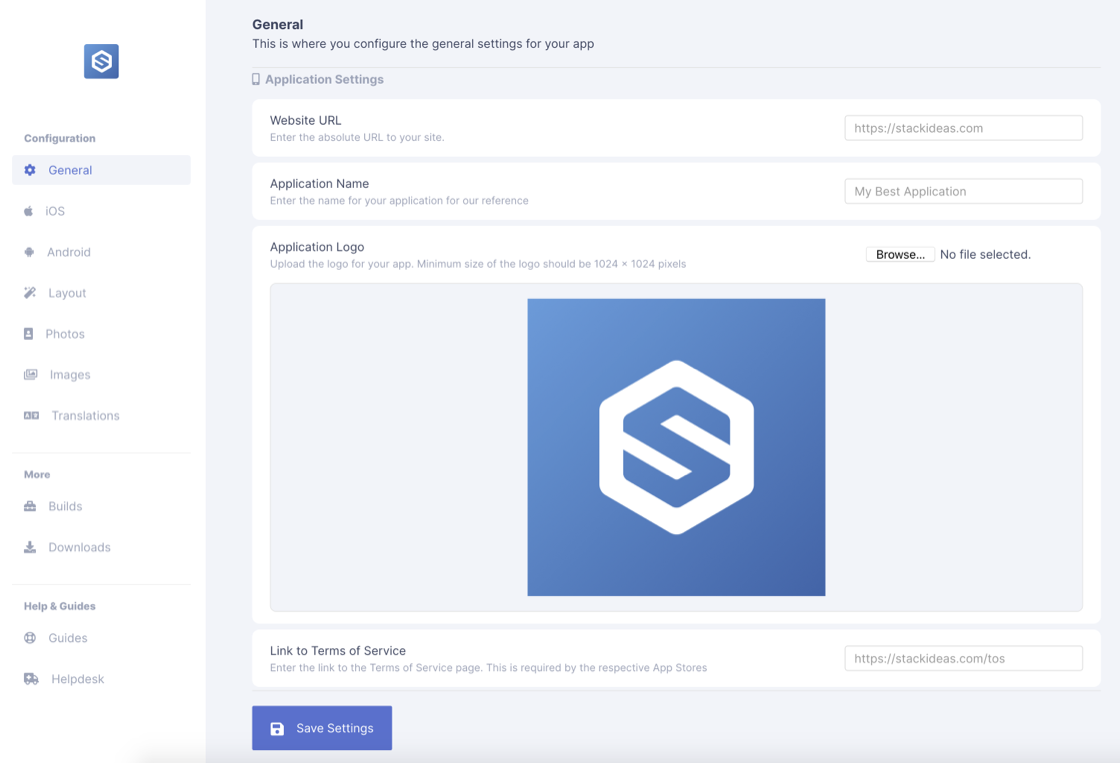Click the application logo preview image
The image size is (1120, 764).
676,447
